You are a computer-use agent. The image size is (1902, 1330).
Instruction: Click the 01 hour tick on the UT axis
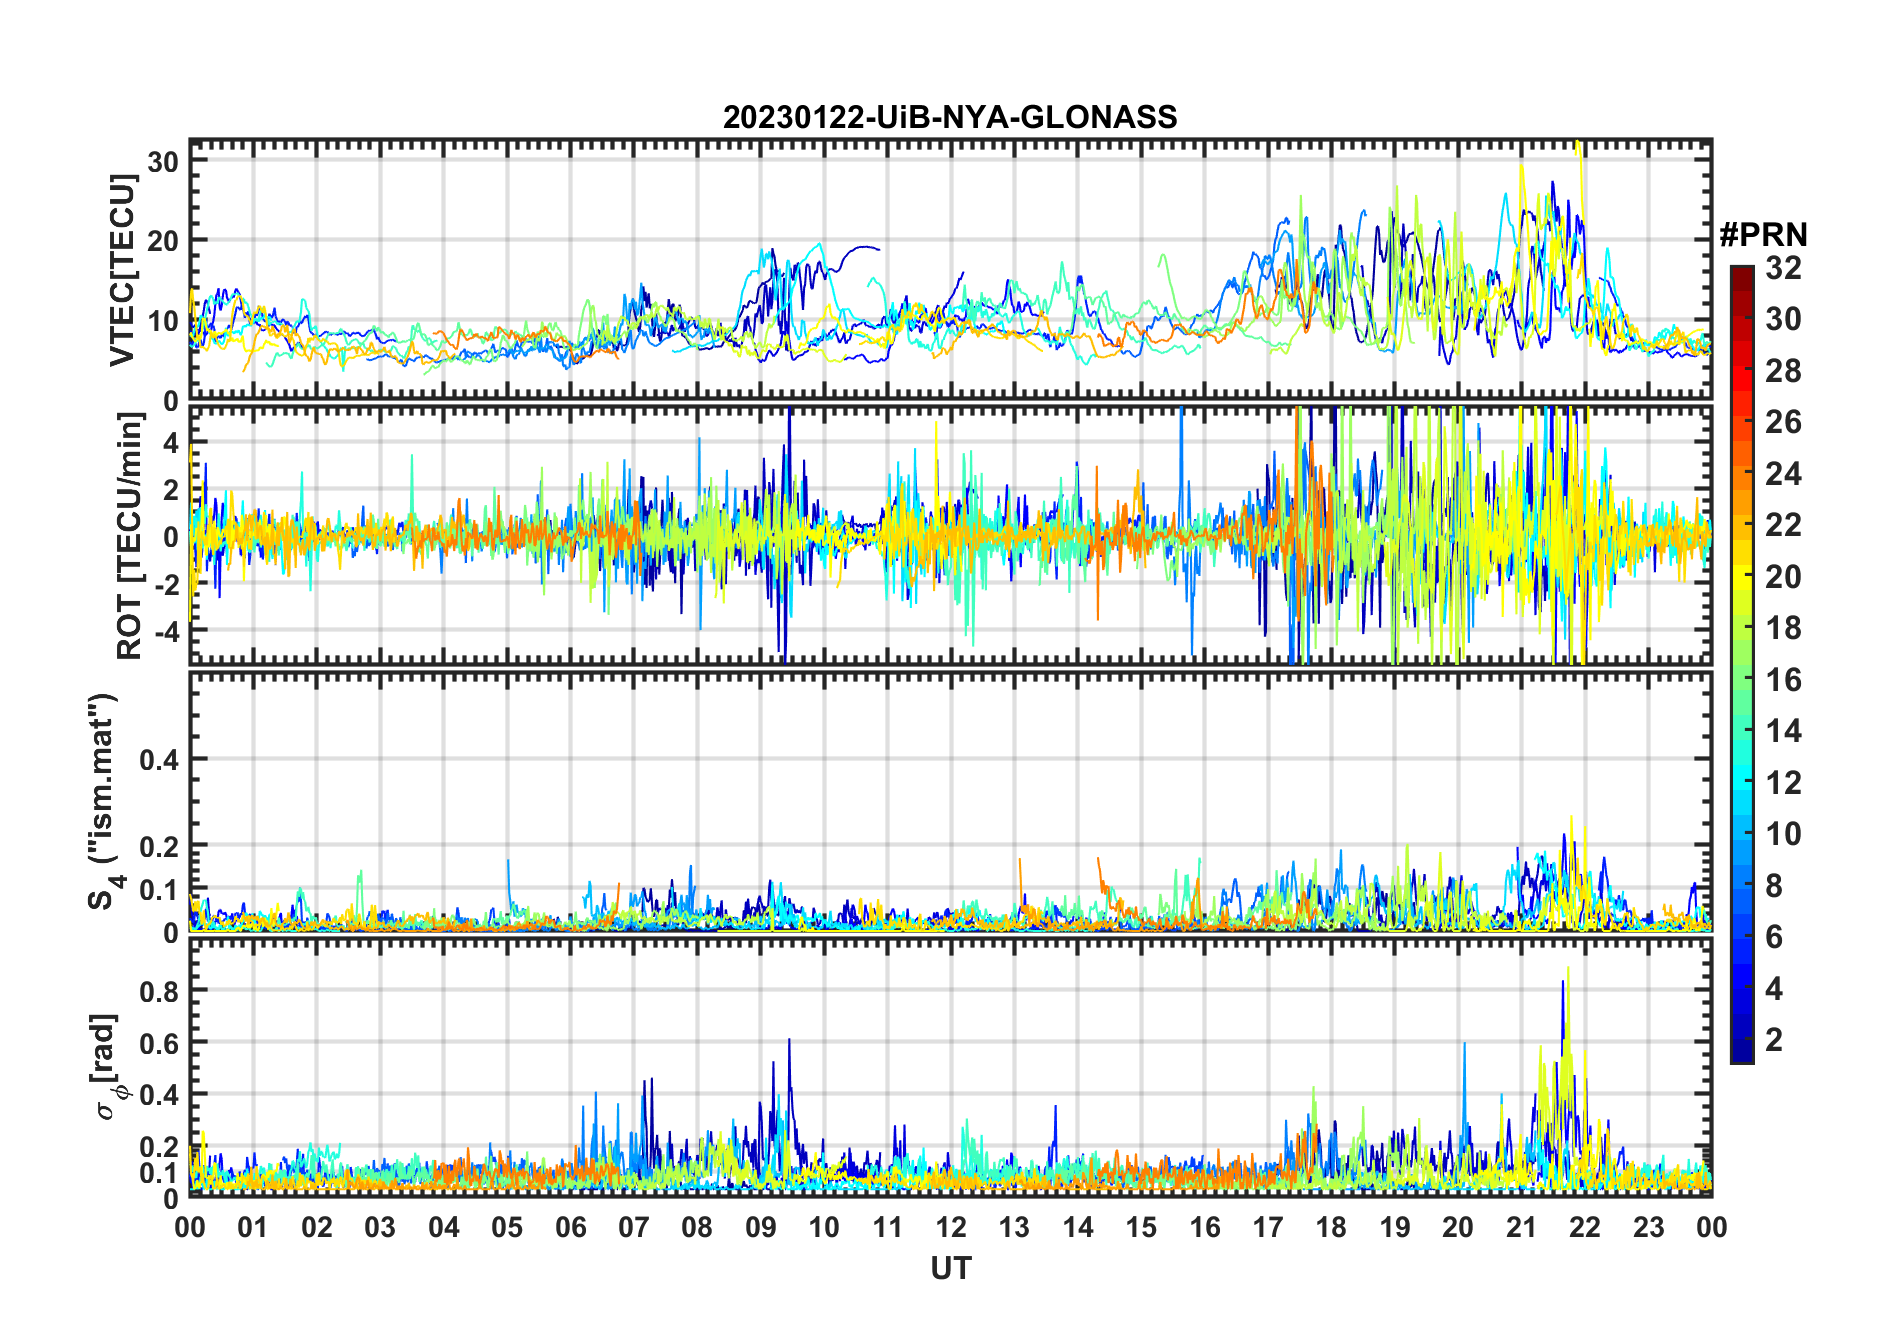253,1227
